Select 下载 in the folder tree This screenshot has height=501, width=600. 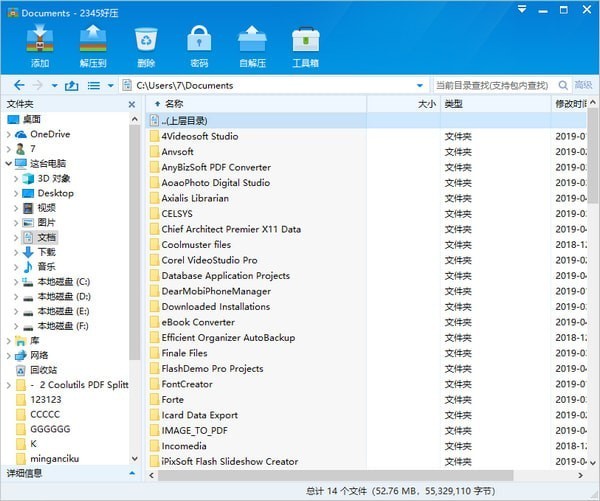point(46,253)
